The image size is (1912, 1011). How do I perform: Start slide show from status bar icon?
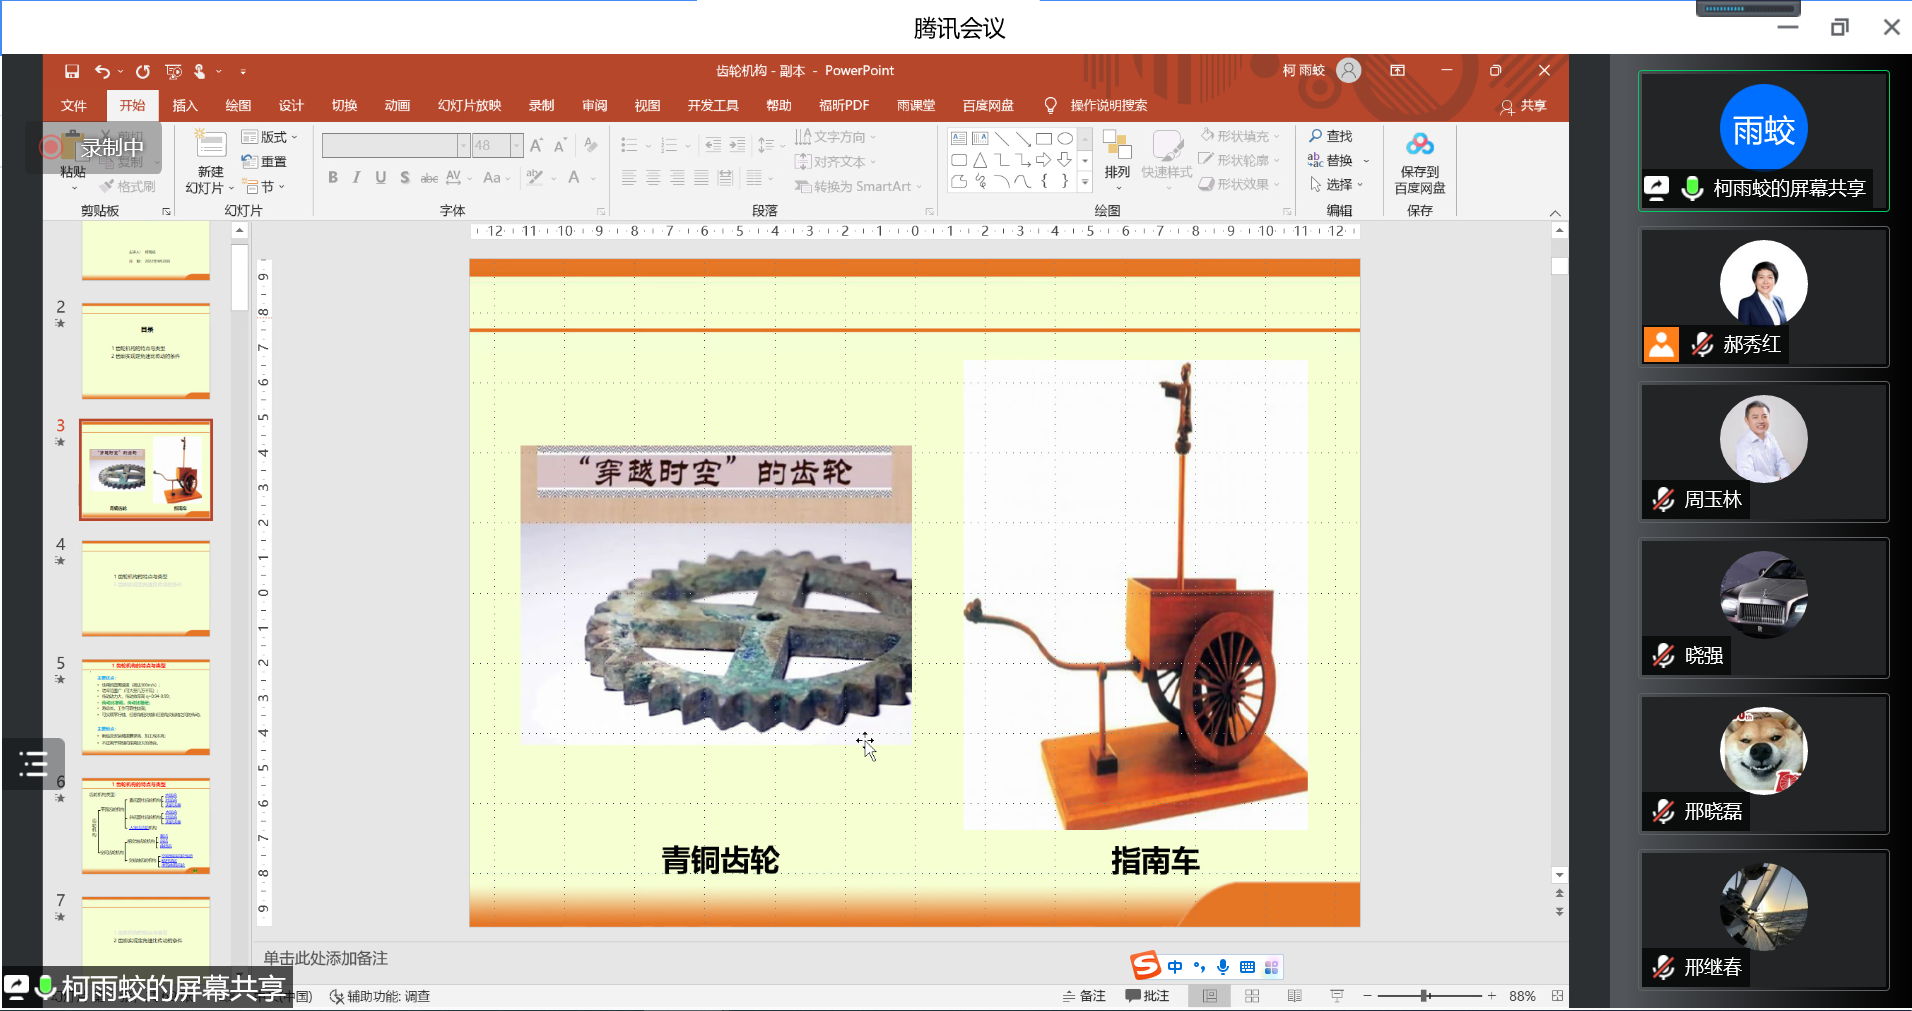point(1337,996)
